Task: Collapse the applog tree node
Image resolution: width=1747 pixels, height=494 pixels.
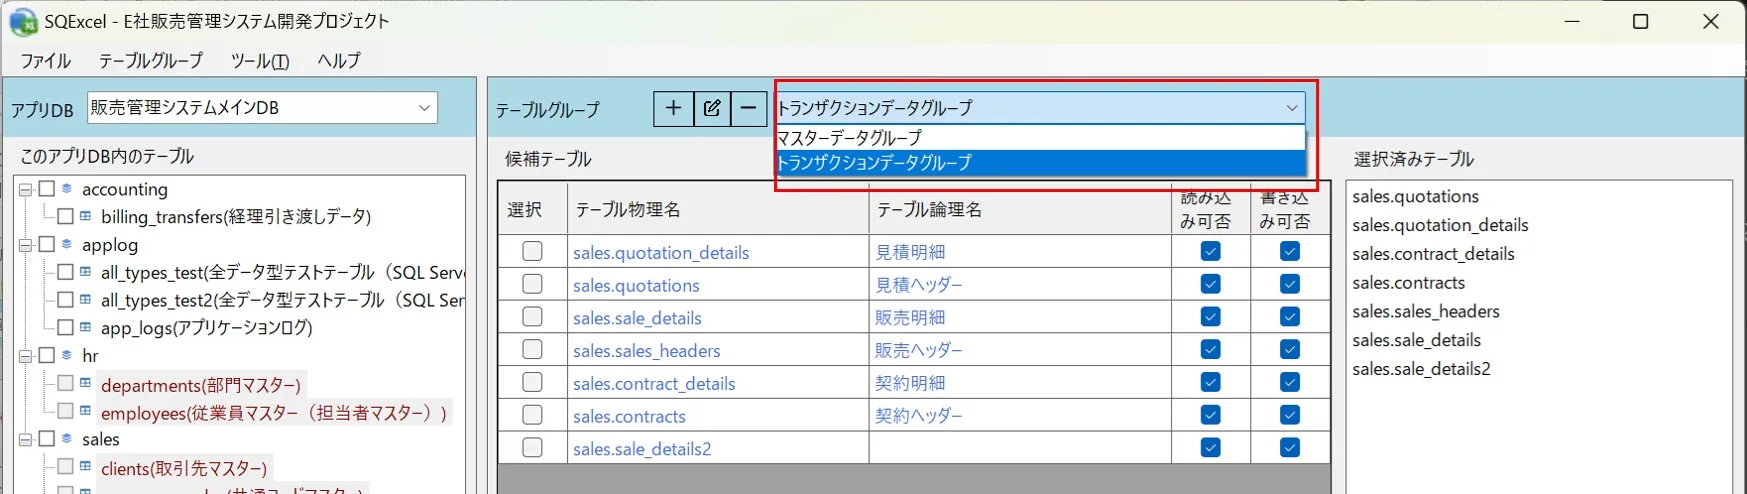Action: [26, 245]
